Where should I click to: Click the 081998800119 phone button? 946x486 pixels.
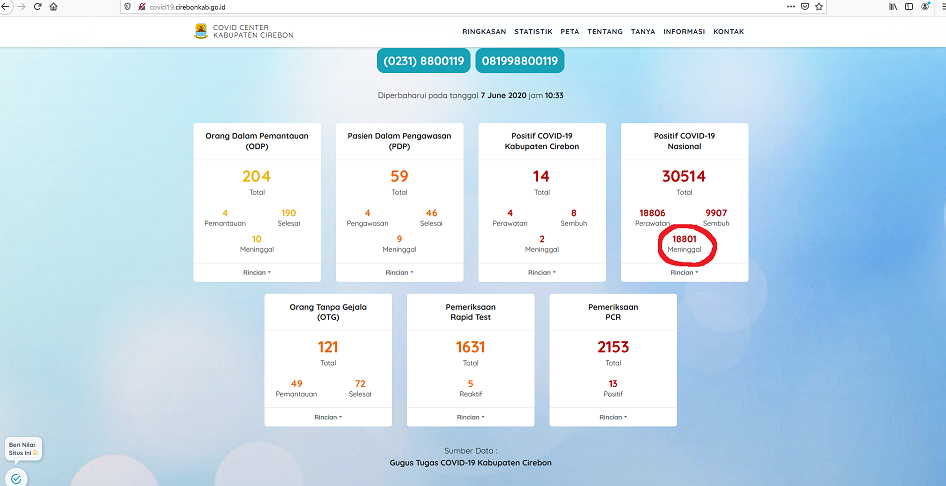coord(519,61)
